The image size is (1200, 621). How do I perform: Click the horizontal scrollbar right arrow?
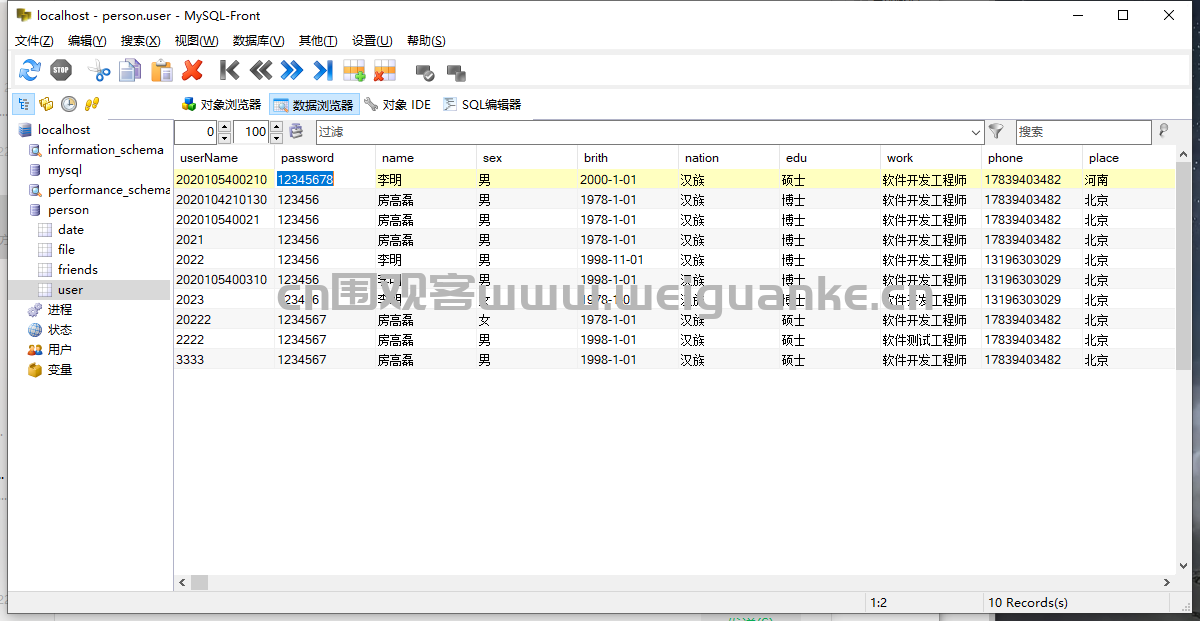click(1167, 583)
